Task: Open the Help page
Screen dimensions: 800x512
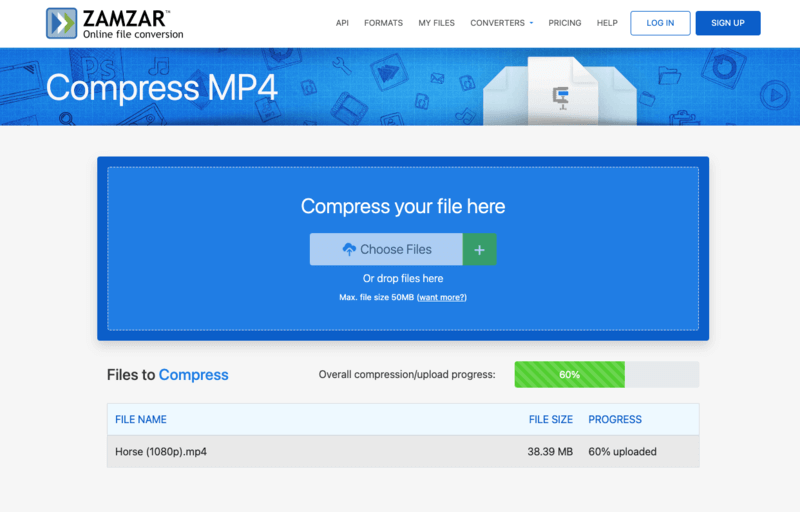Action: pyautogui.click(x=607, y=23)
